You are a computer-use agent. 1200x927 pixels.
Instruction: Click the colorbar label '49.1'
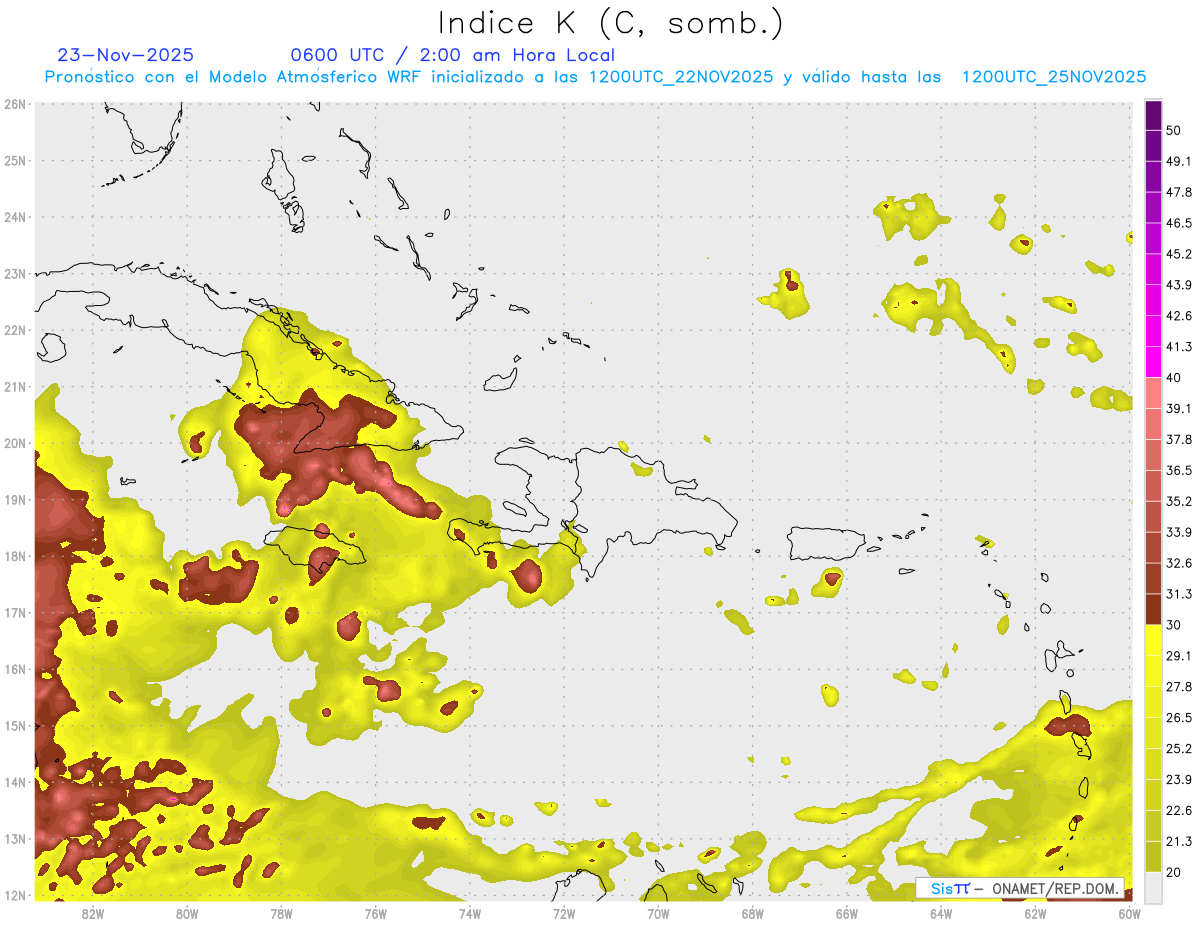pos(1178,161)
